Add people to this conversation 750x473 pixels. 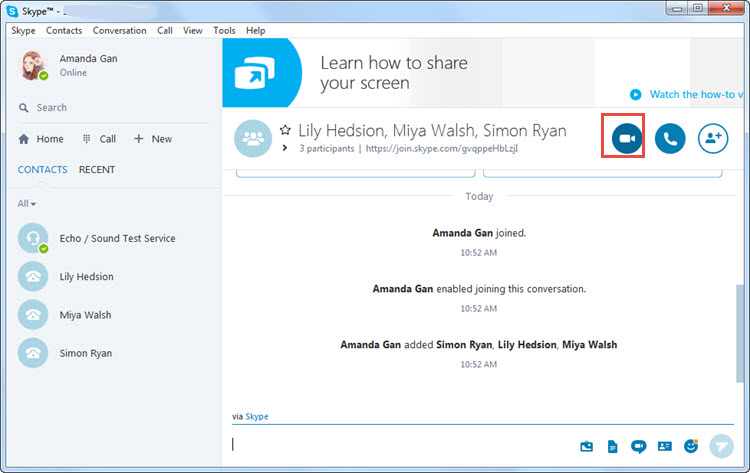713,138
